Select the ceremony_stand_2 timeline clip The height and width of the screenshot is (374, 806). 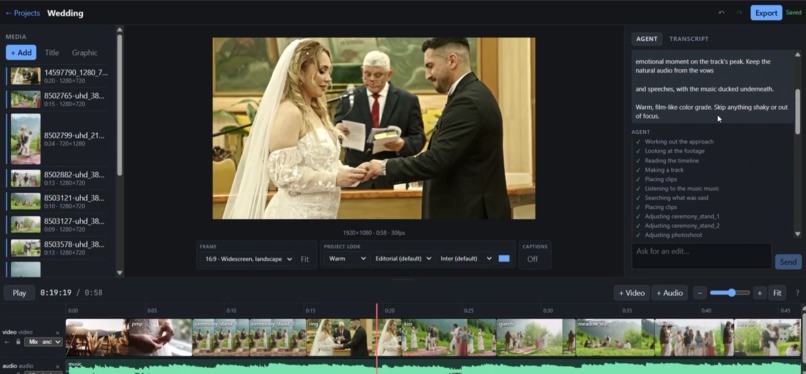(x=278, y=338)
